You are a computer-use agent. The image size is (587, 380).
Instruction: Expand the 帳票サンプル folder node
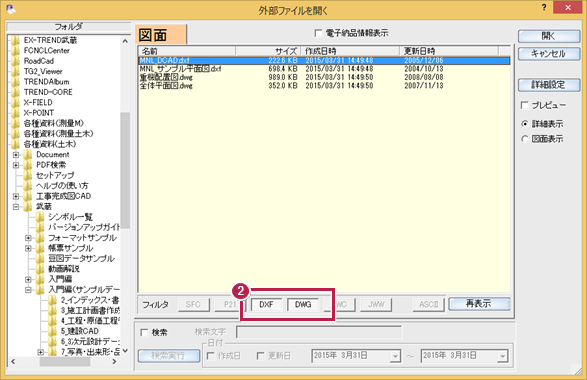[x=28, y=248]
